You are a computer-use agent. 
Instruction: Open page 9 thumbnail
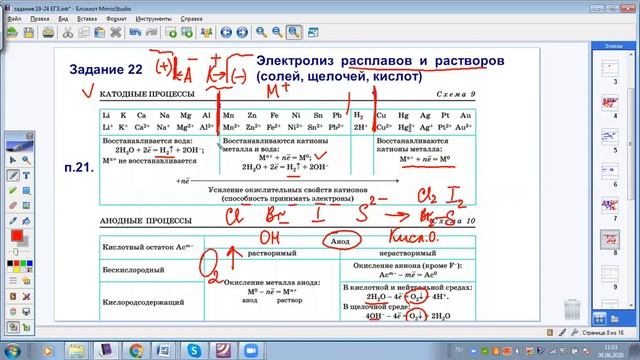tap(610, 273)
